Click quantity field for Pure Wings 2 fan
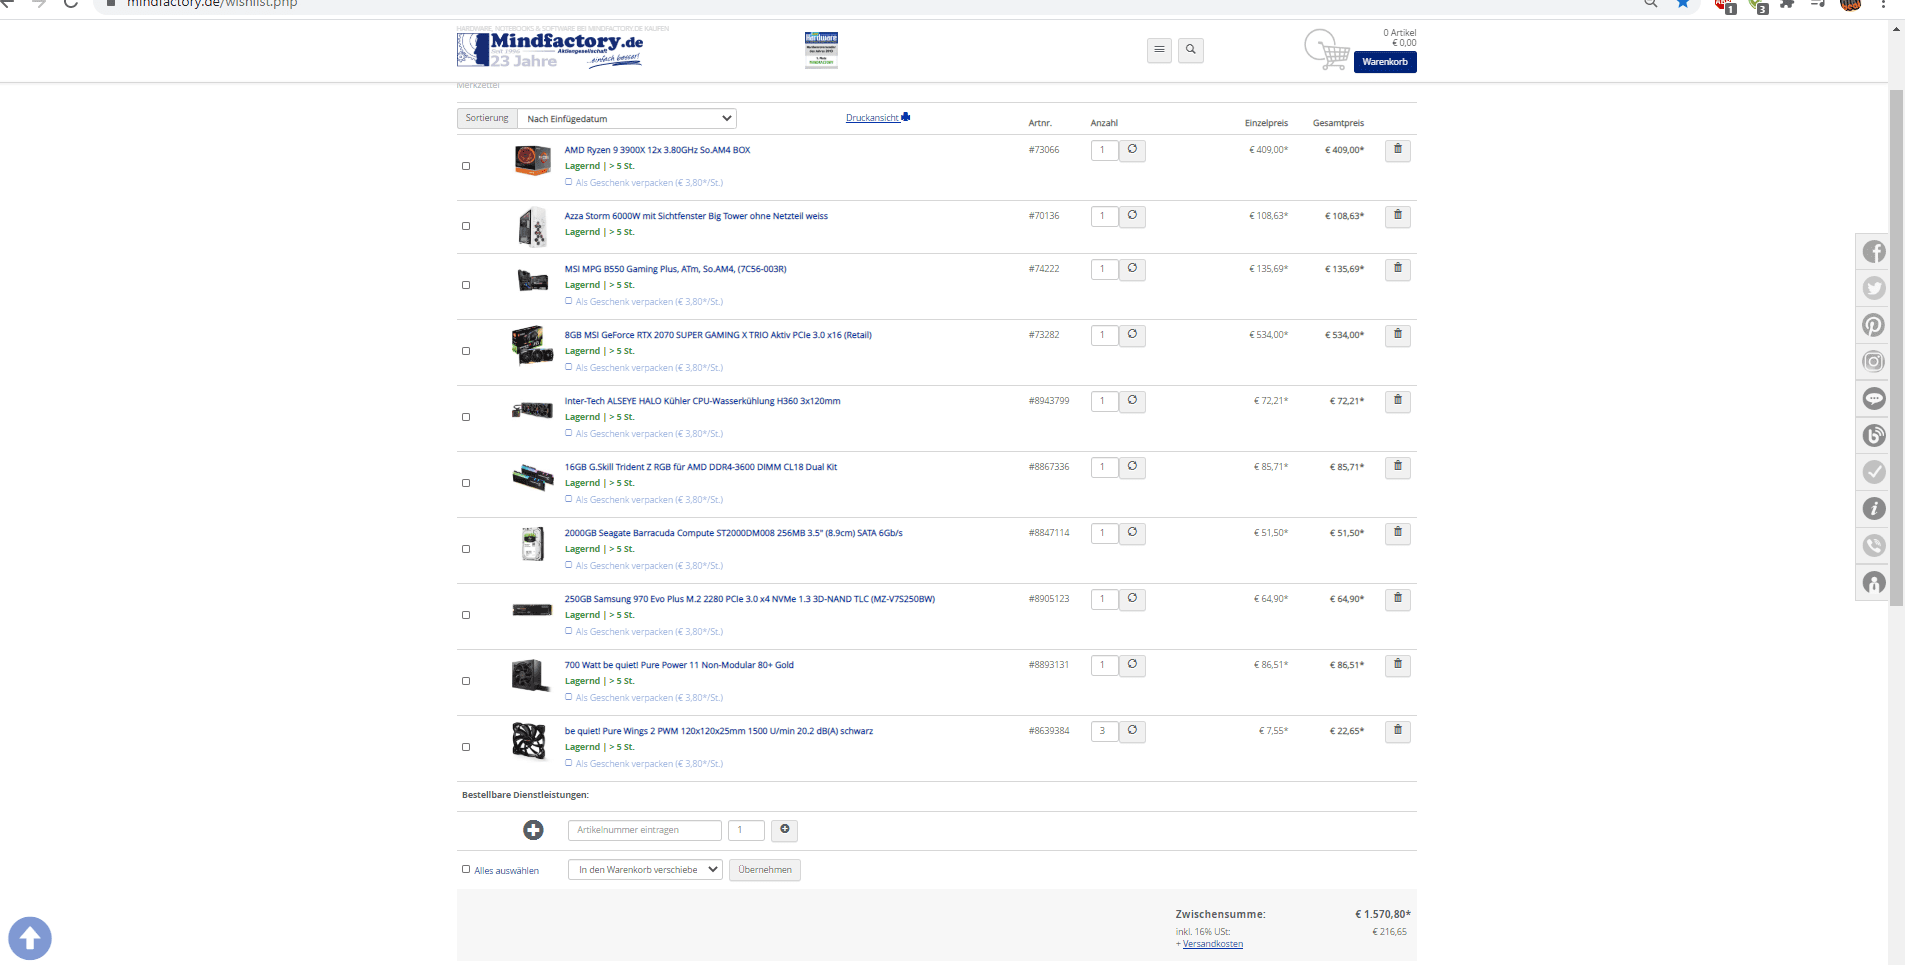The width and height of the screenshot is (1905, 965). pos(1104,731)
